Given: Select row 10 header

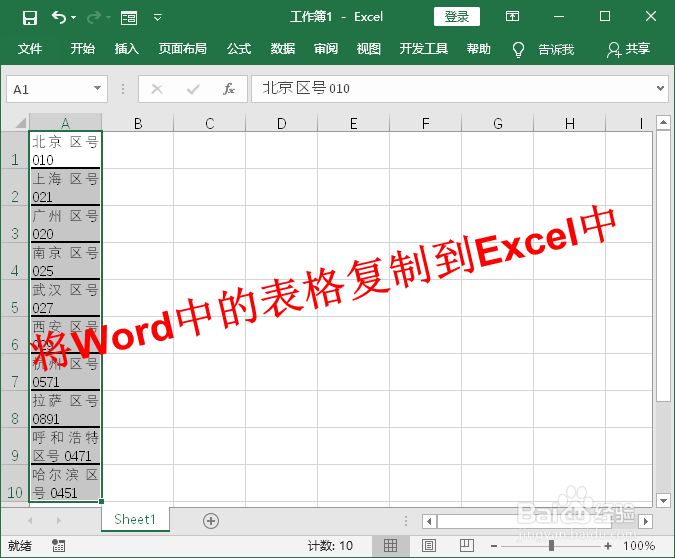Looking at the screenshot, I should coord(15,483).
